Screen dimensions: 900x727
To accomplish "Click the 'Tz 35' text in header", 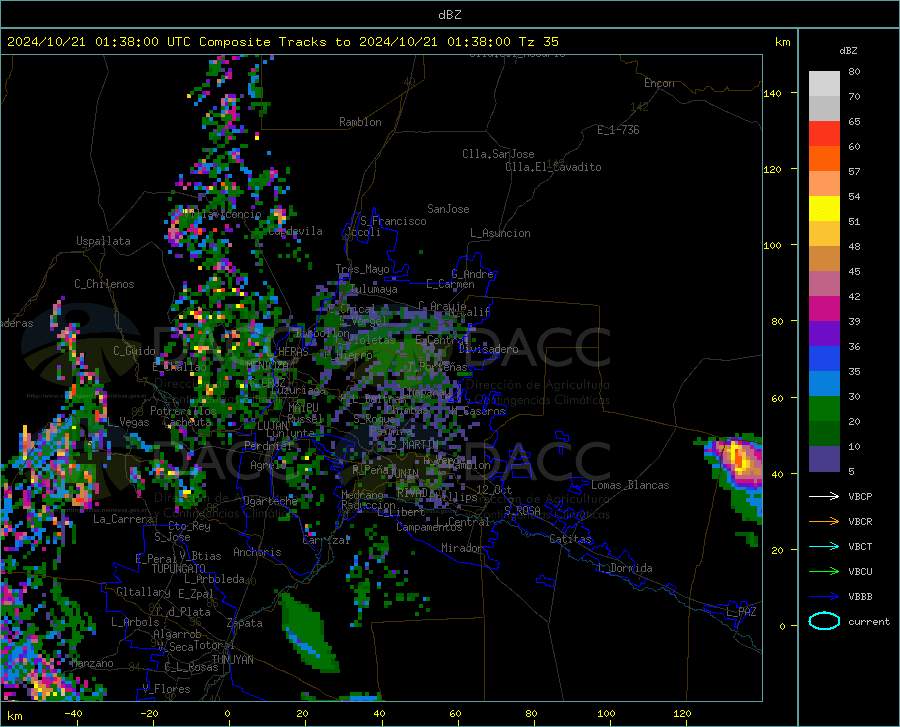I will pos(538,42).
